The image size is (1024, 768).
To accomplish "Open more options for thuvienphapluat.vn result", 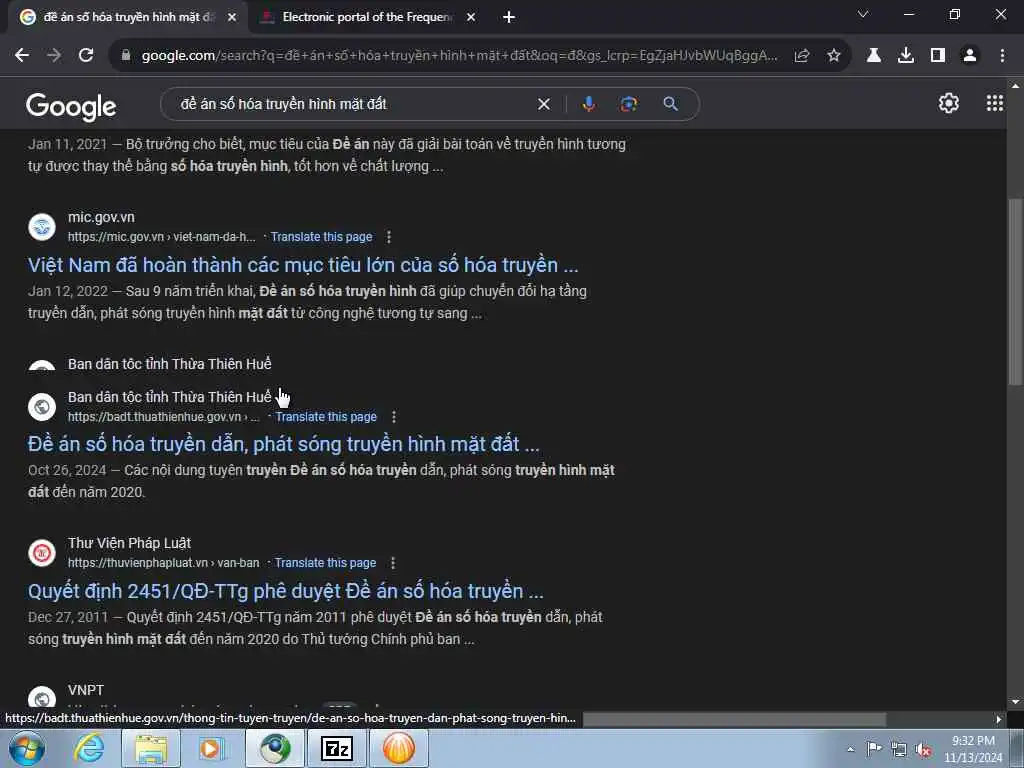I will point(392,563).
